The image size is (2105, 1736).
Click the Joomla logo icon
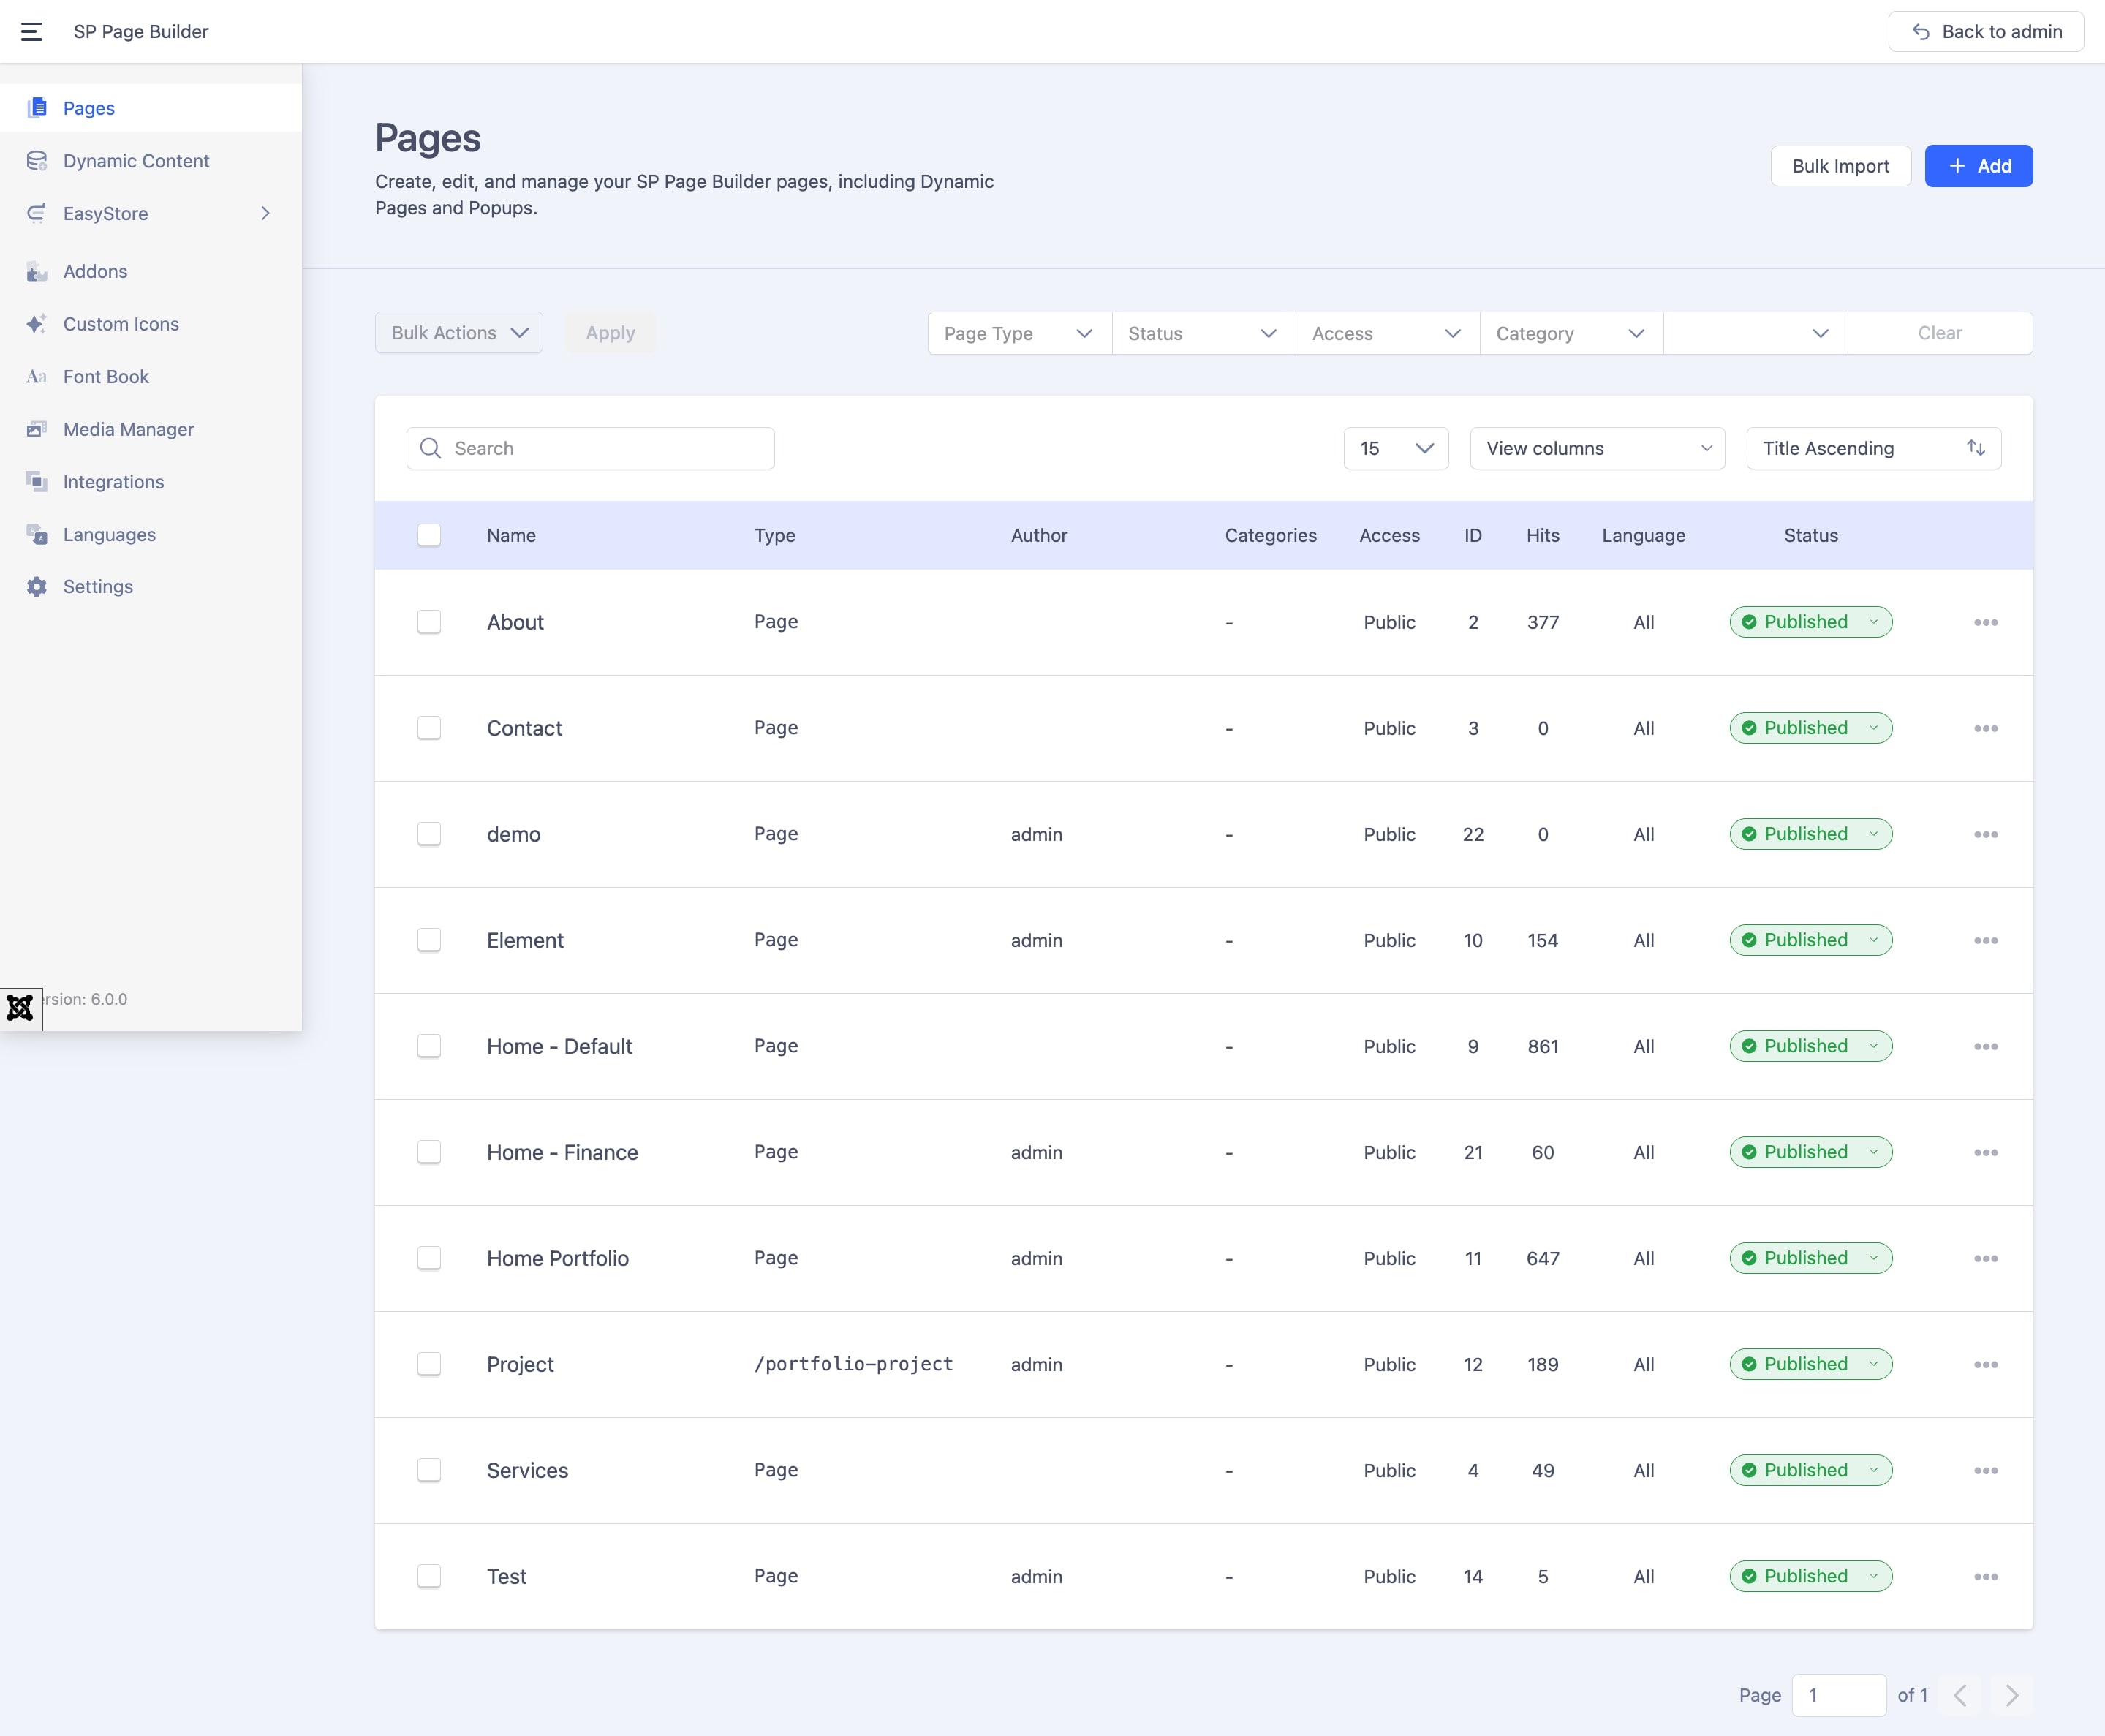20,1007
